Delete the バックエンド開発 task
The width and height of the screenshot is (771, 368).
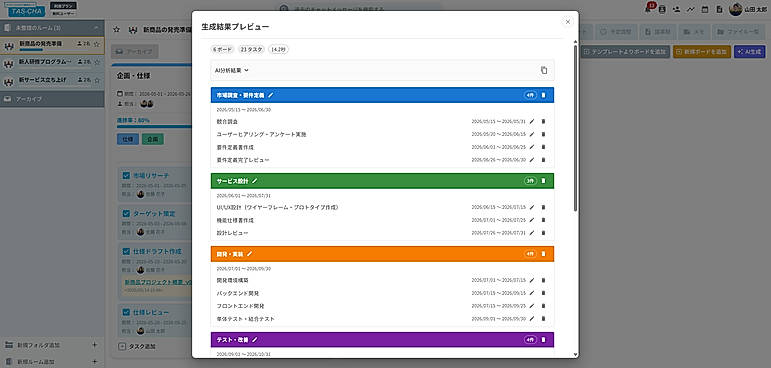(x=543, y=293)
